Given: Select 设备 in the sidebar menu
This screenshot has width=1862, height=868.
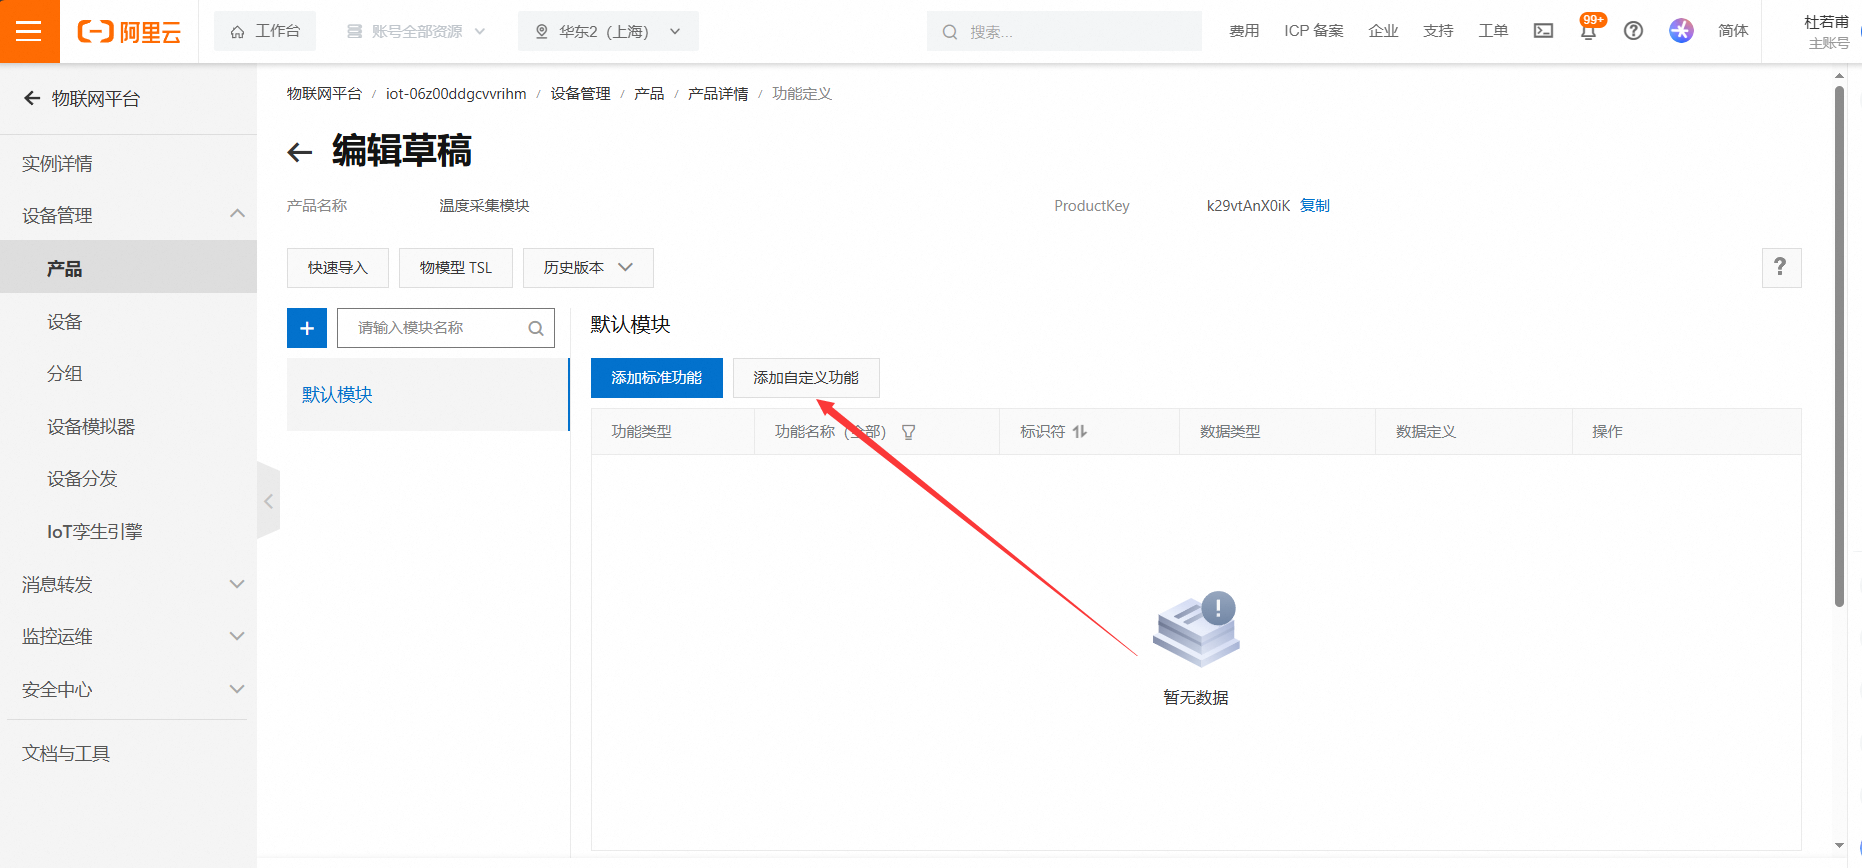Looking at the screenshot, I should 65,322.
